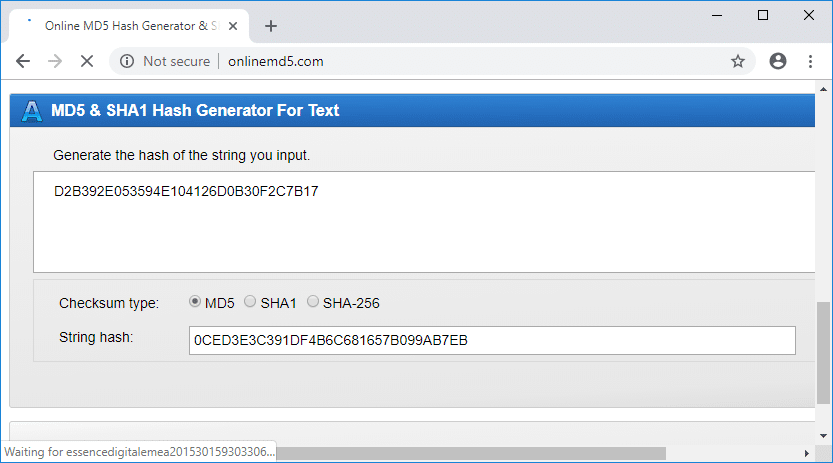The image size is (833, 463).
Task: Click the browser back arrow
Action: point(23,61)
